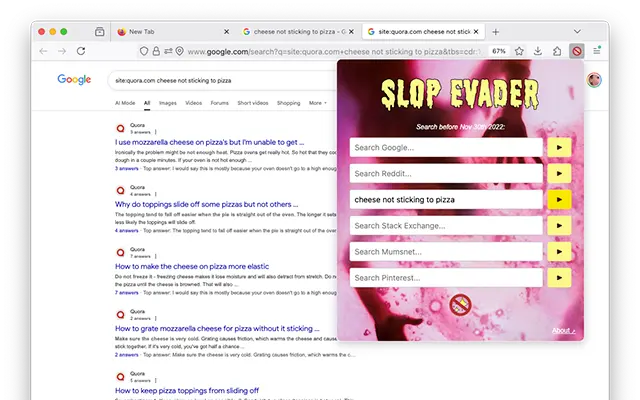Click '7 answers' link under elastic cheese result

(x=127, y=292)
